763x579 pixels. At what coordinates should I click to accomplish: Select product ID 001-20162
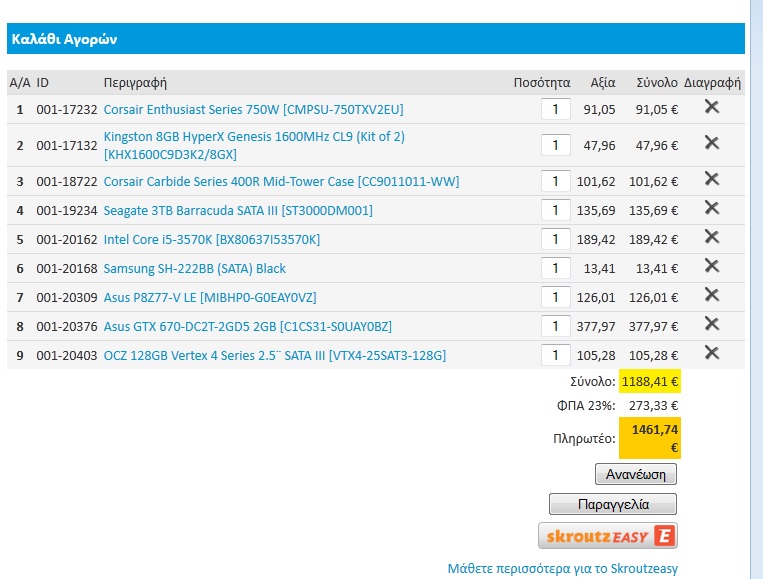67,239
